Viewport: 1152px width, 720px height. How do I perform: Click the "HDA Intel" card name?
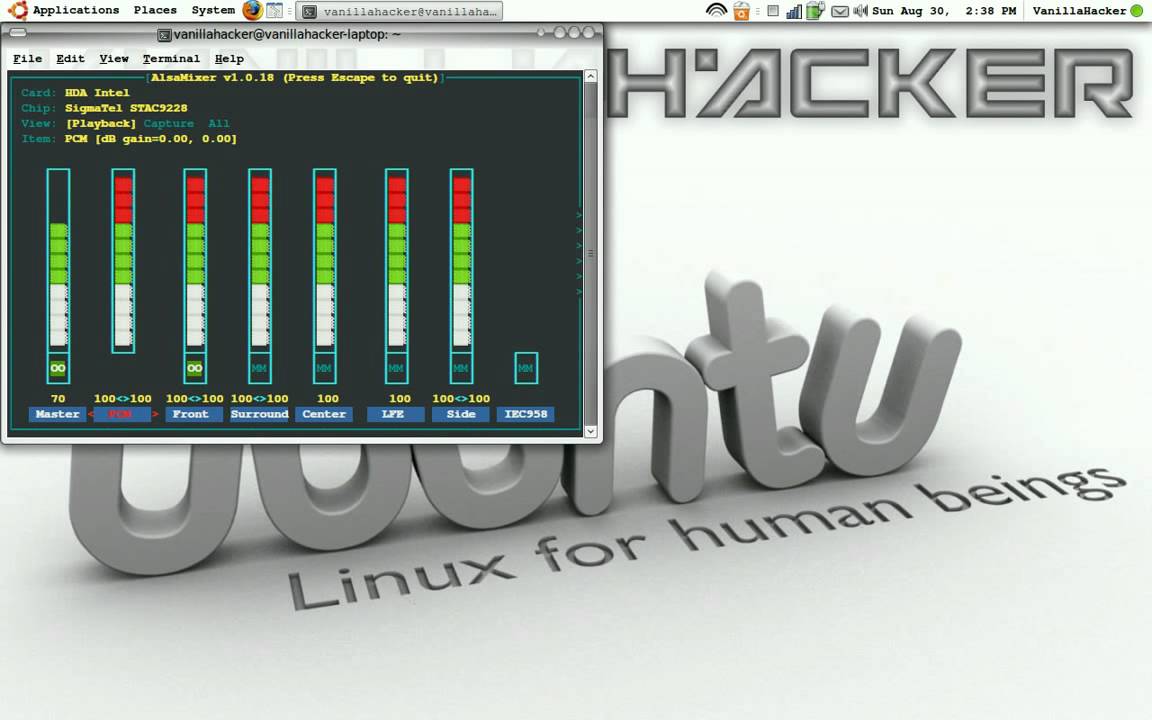click(x=97, y=93)
